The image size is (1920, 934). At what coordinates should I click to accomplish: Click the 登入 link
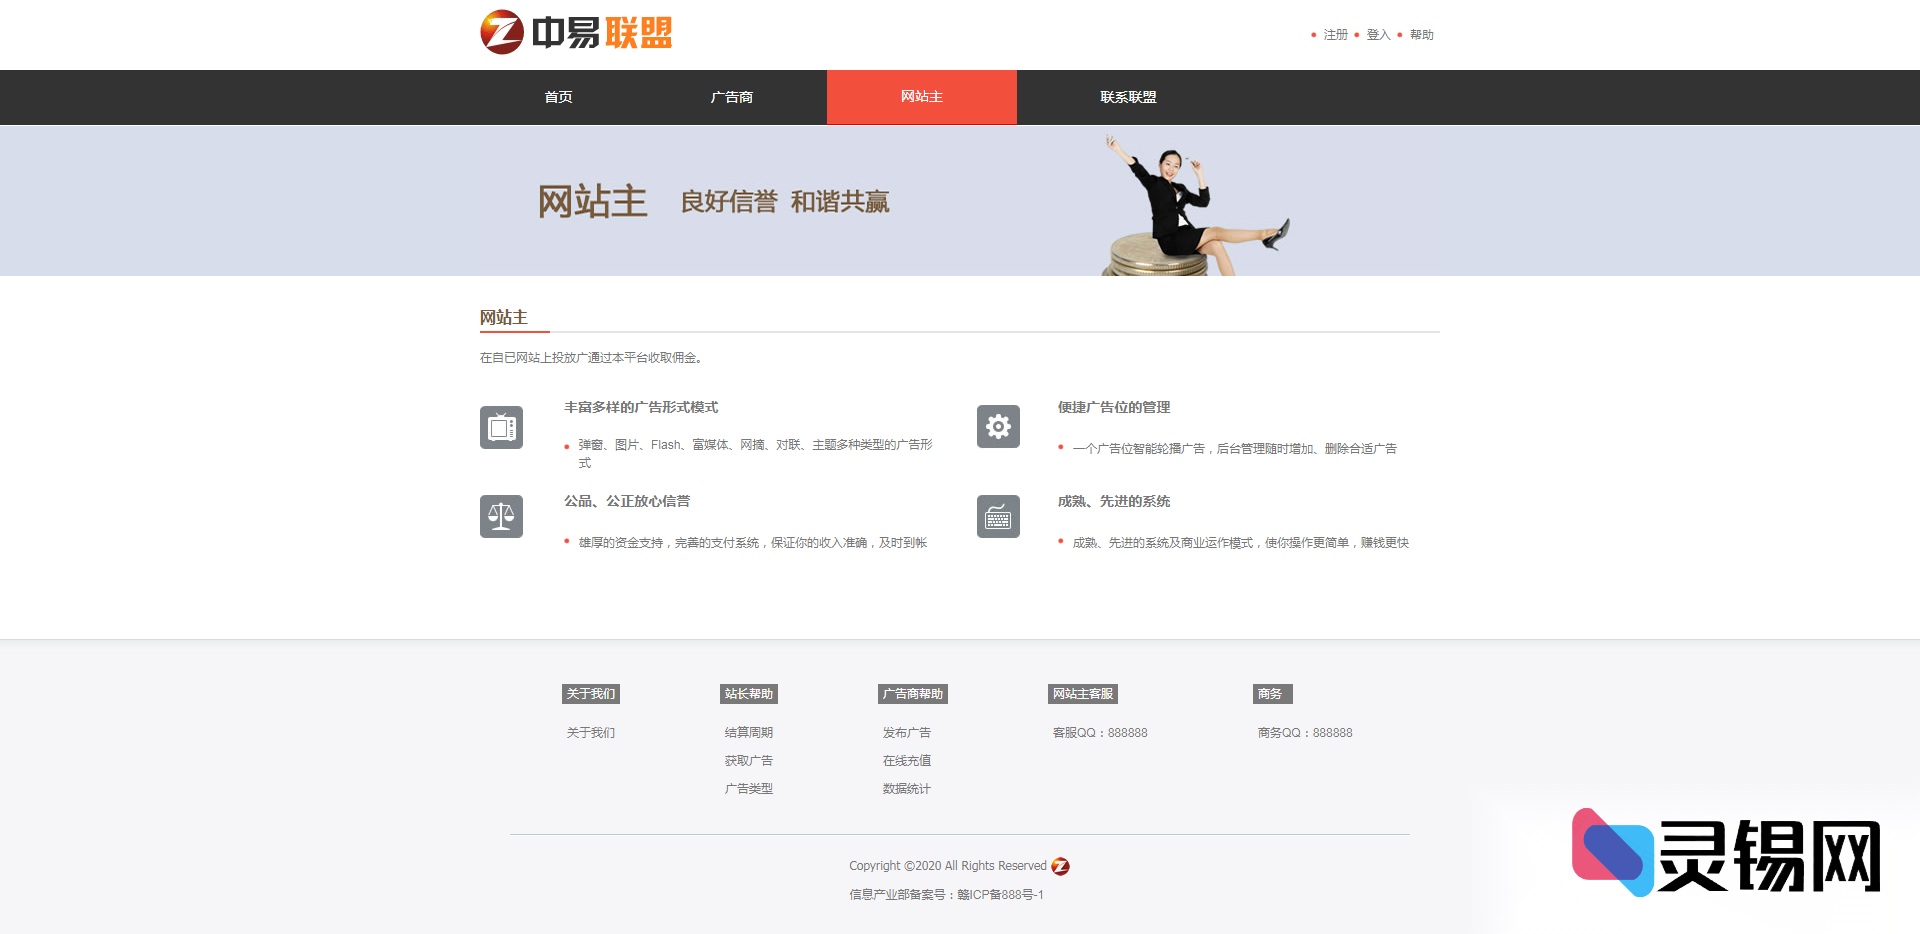pyautogui.click(x=1377, y=34)
